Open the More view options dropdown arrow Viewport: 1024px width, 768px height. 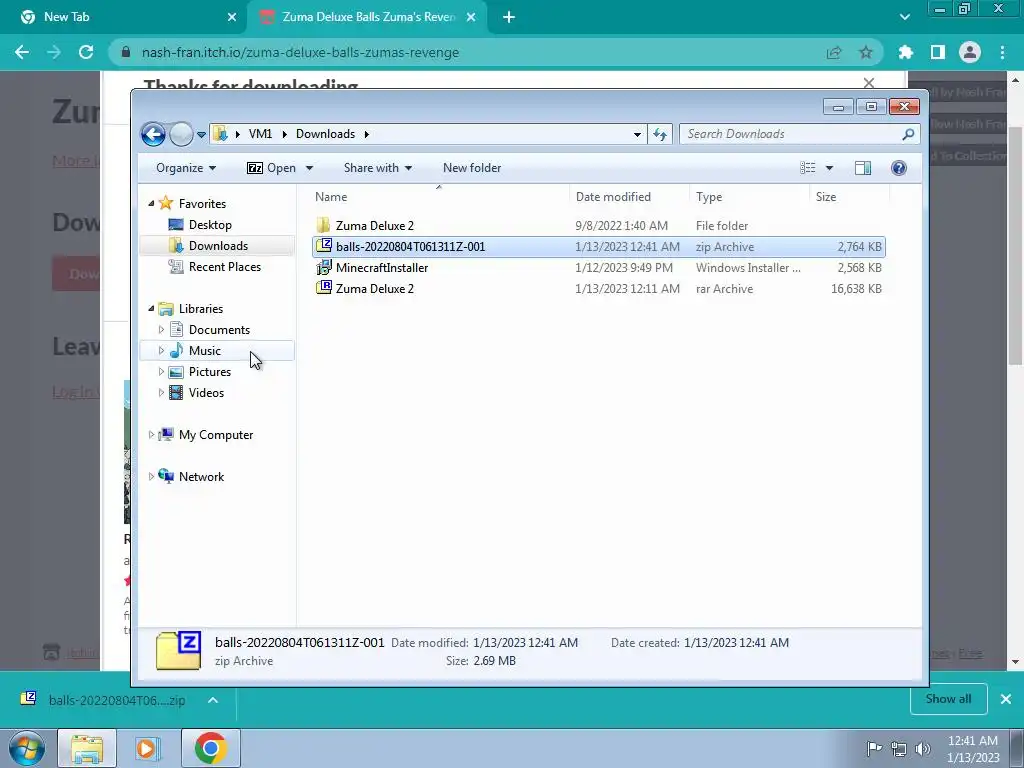point(829,168)
